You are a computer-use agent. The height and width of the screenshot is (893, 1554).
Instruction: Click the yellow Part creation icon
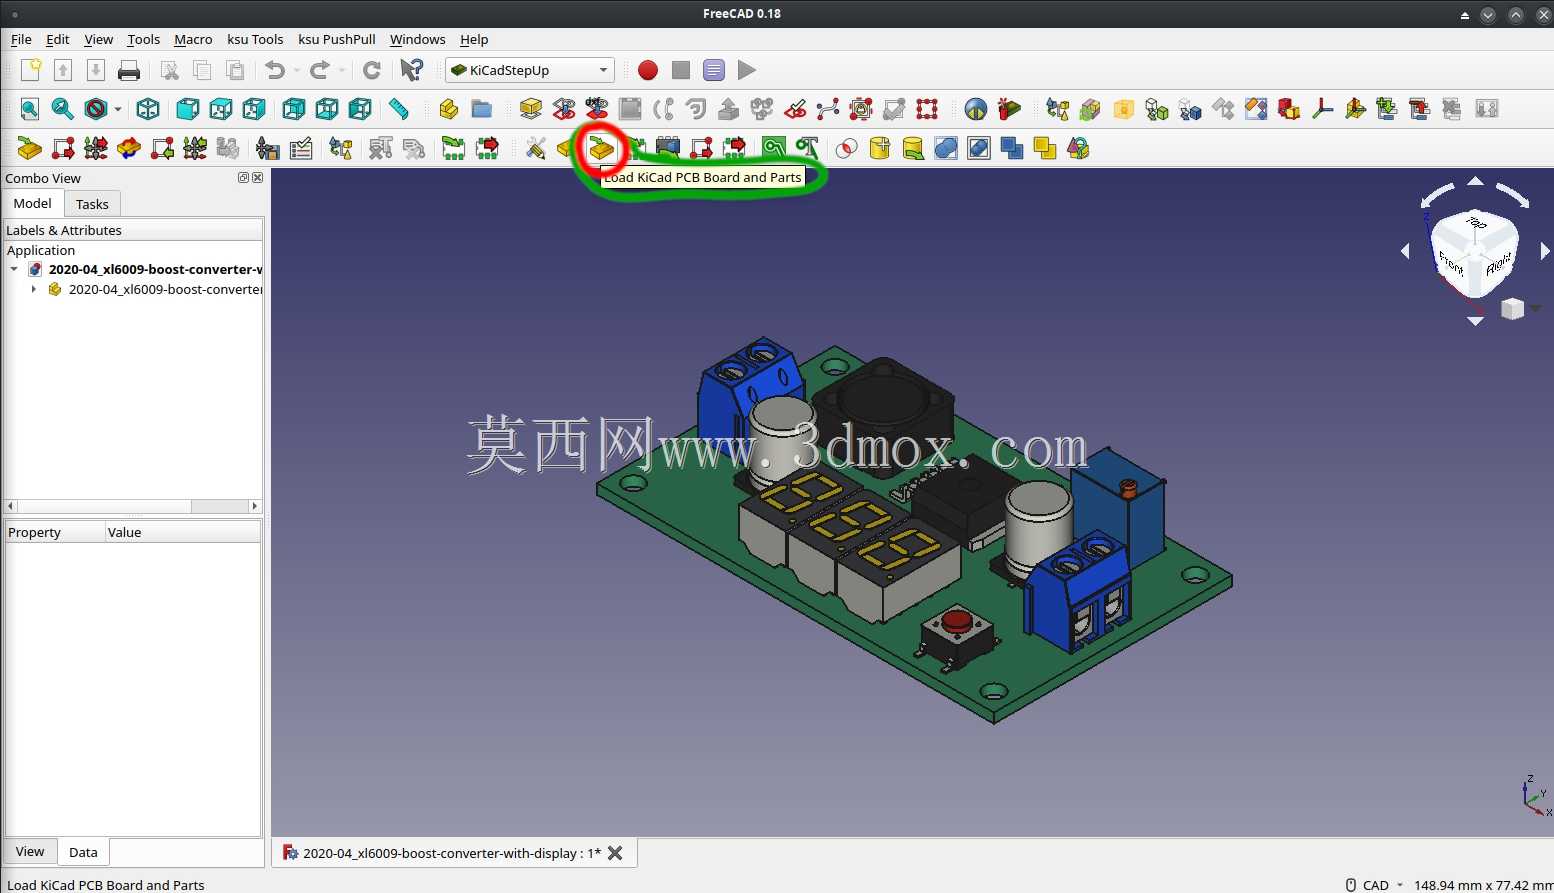pyautogui.click(x=449, y=109)
